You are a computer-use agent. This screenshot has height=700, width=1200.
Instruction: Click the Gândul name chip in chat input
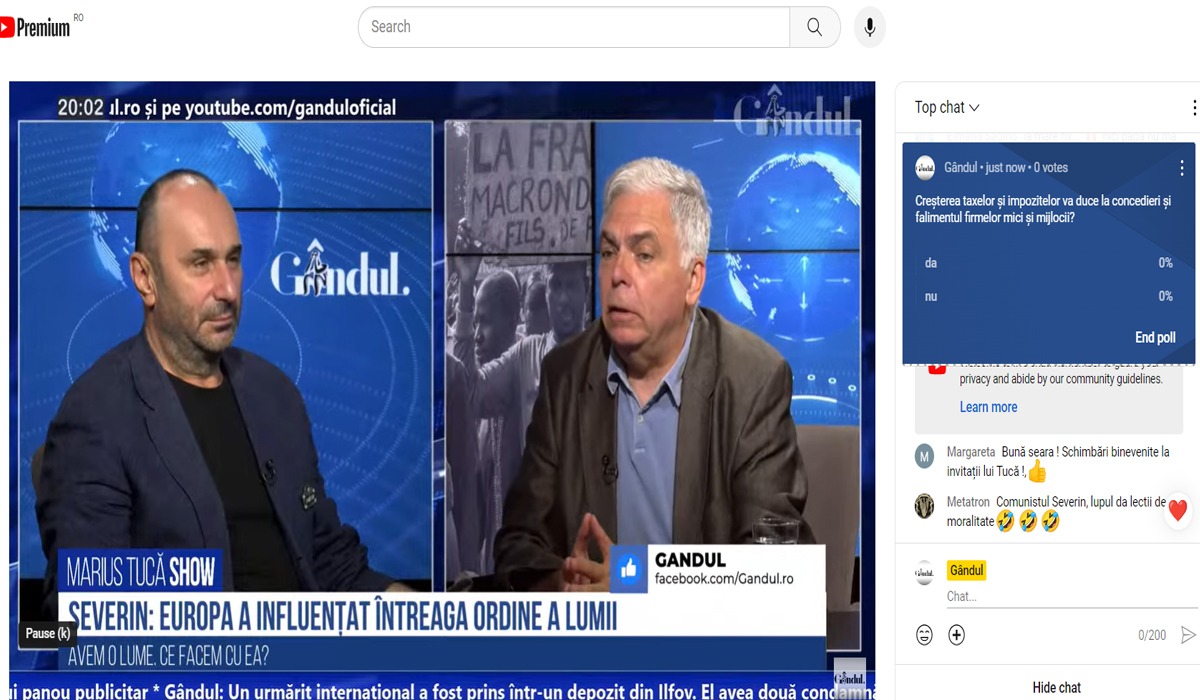966,570
